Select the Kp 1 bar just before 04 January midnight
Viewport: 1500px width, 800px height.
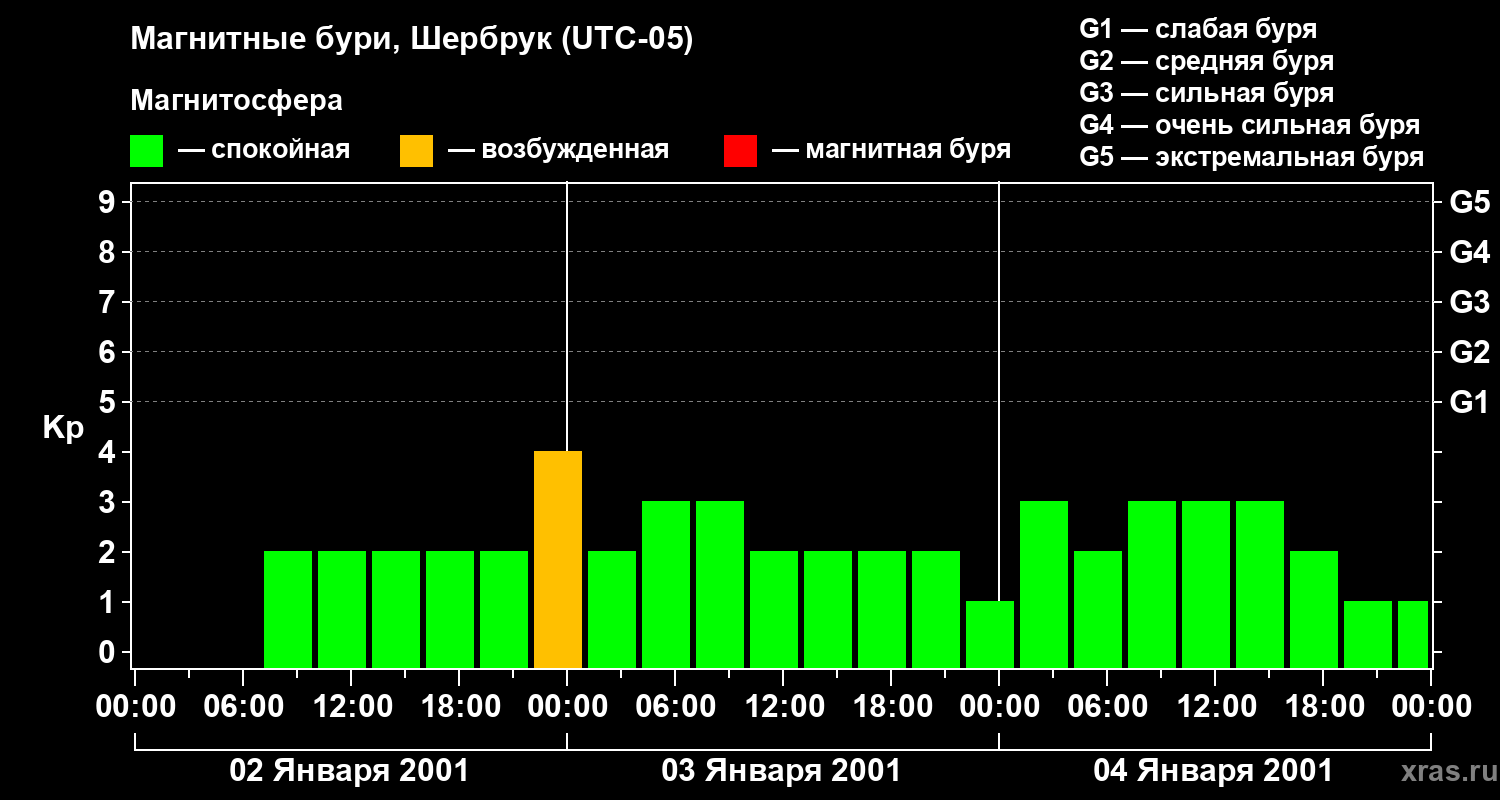tap(990, 635)
